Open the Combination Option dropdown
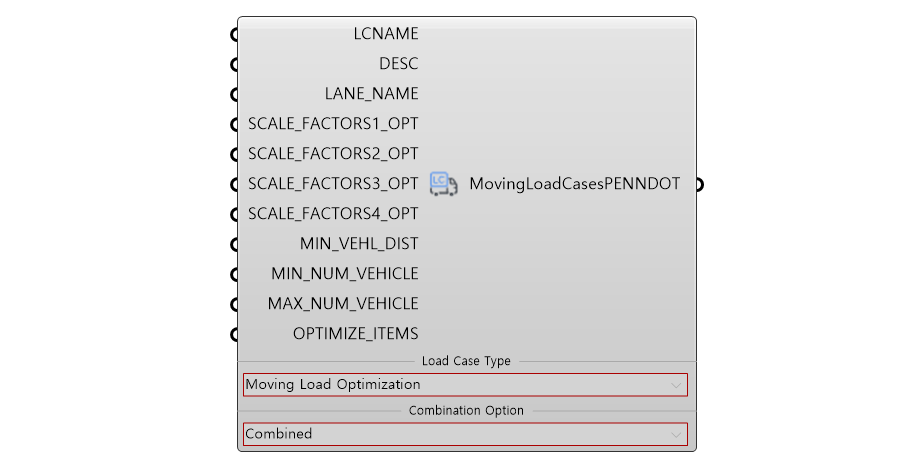Viewport: 921px width, 466px height. coord(465,434)
